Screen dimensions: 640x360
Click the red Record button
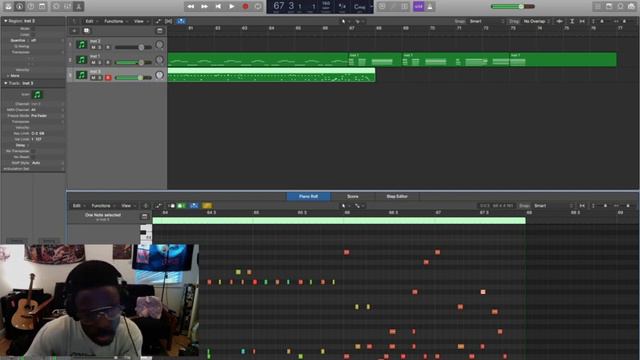[x=245, y=6]
